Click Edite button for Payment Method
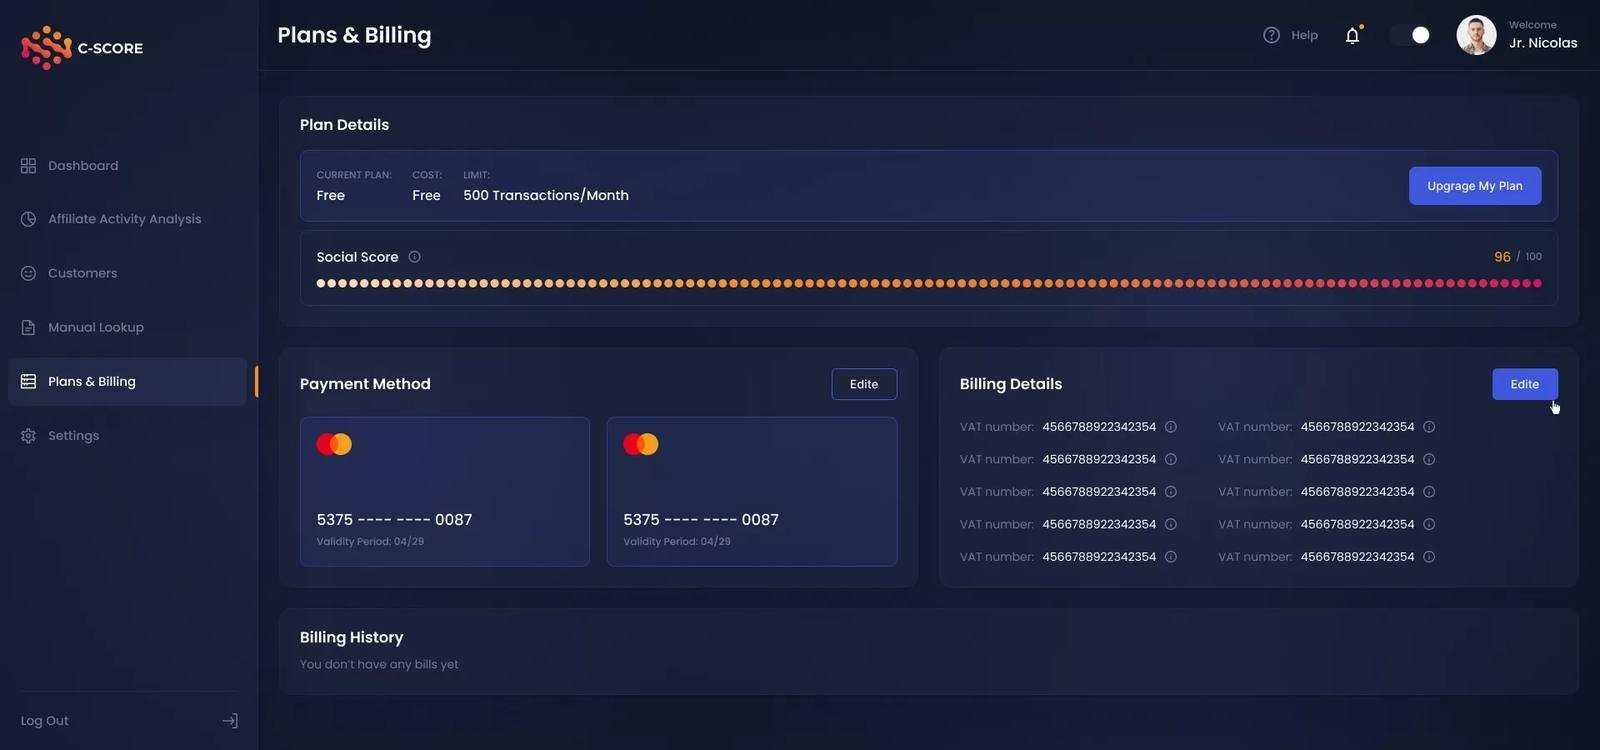This screenshot has height=750, width=1600. coord(864,384)
